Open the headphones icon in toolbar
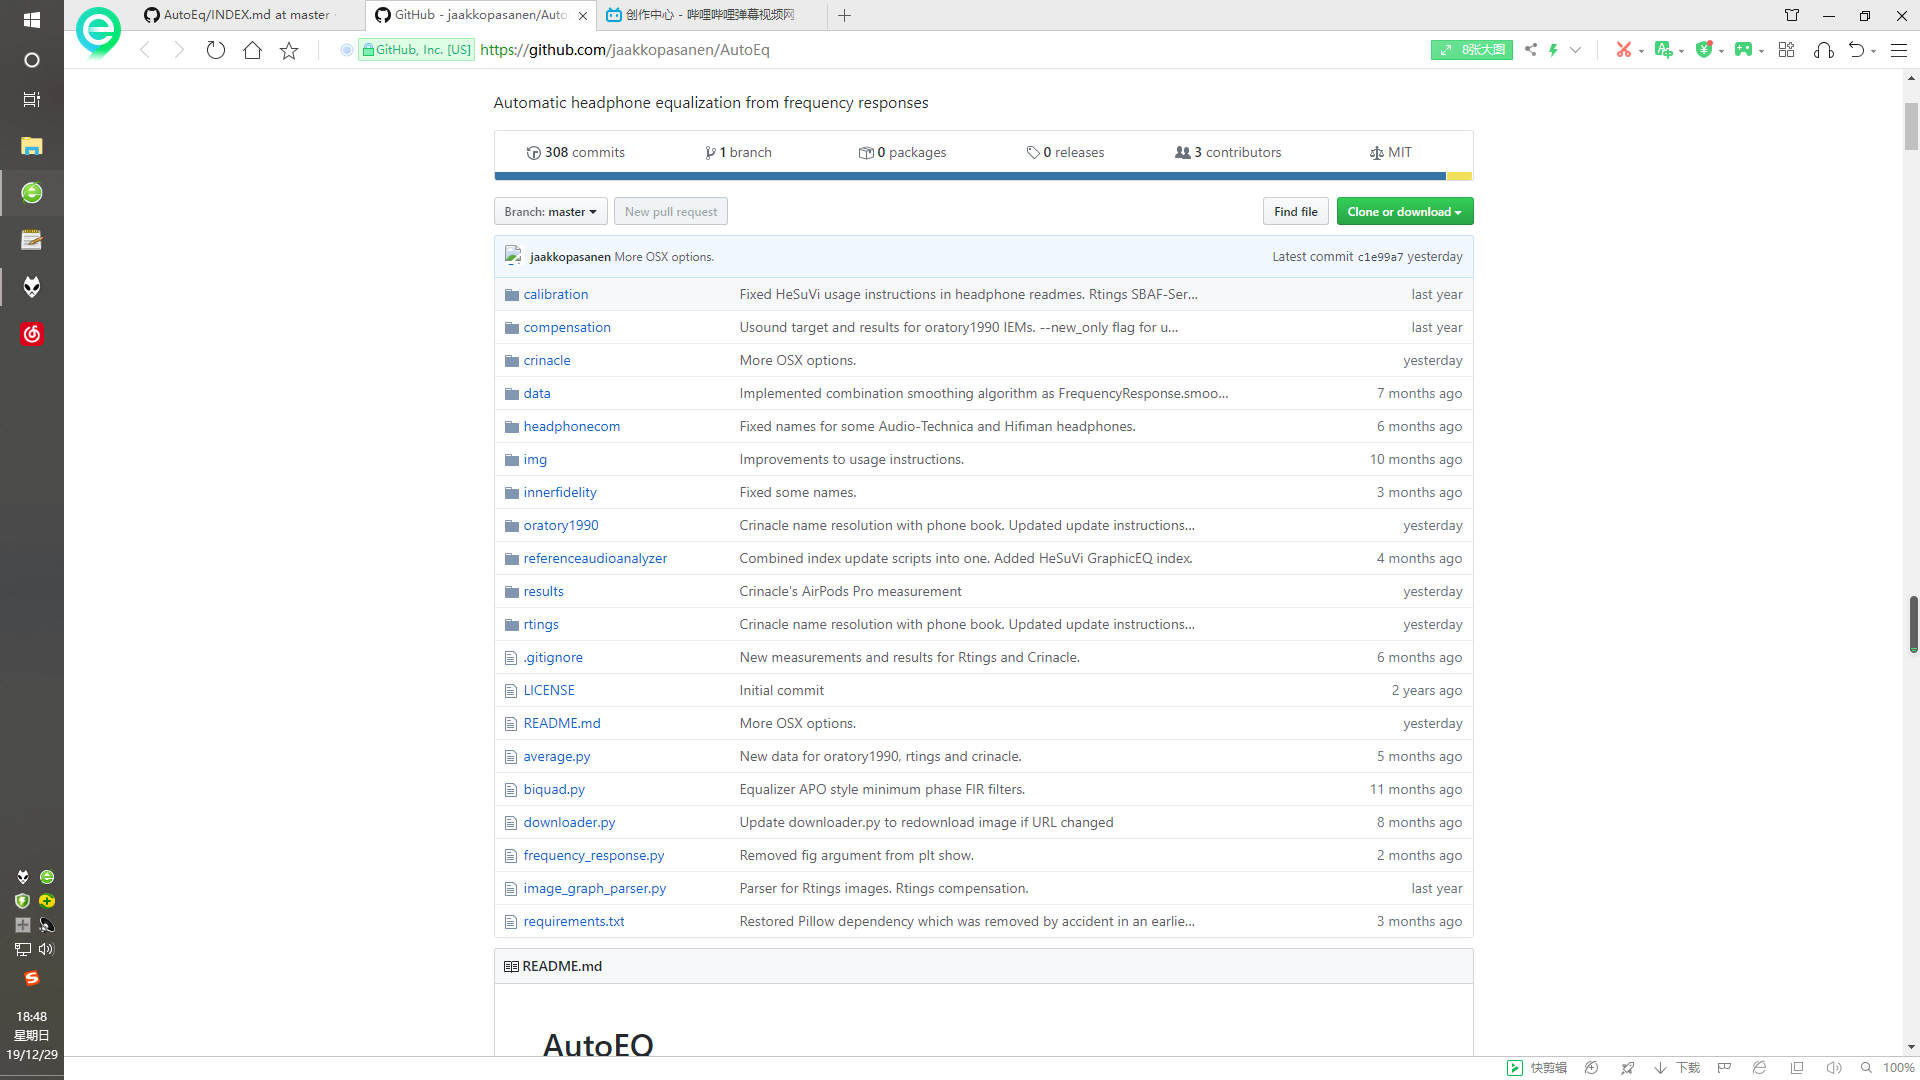 coord(1823,50)
